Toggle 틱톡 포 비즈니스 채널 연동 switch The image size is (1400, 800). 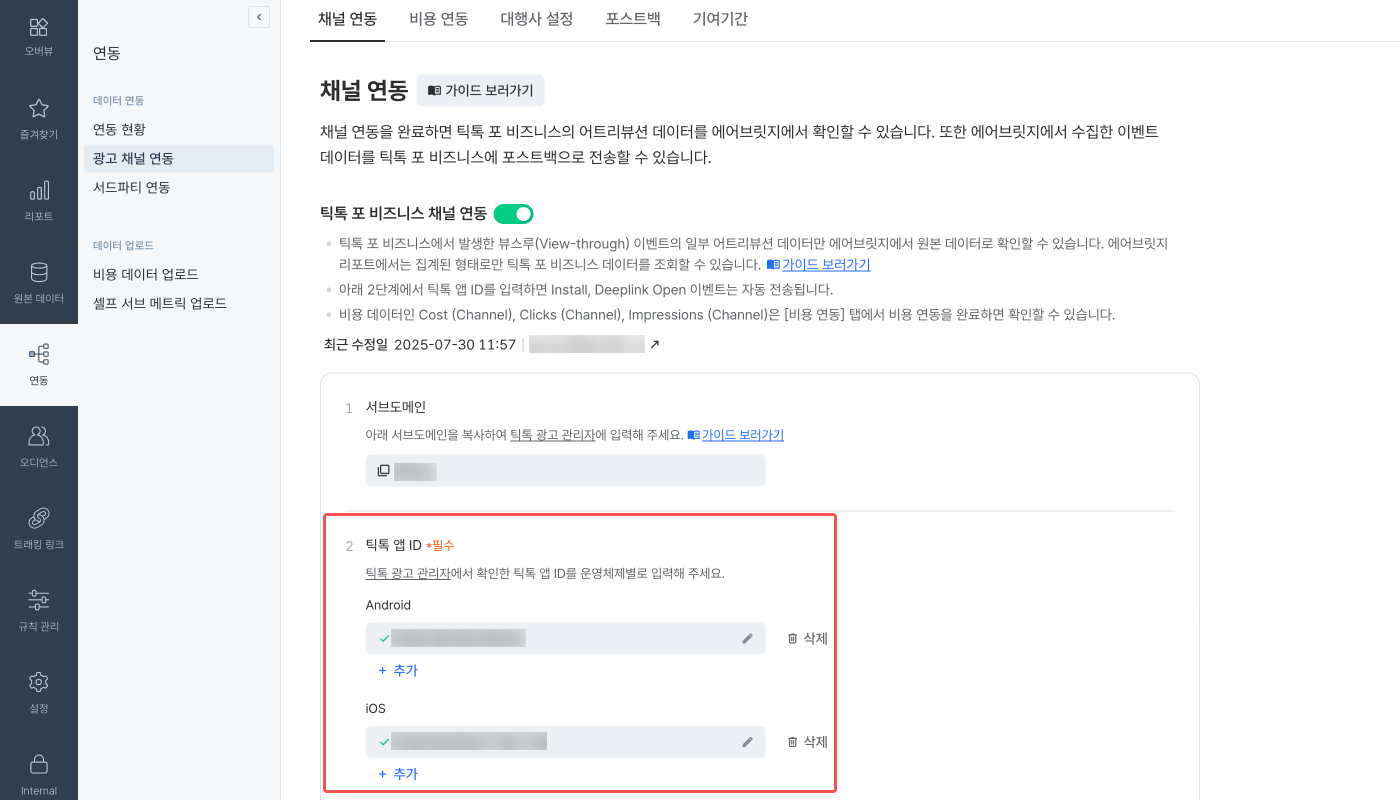click(513, 214)
